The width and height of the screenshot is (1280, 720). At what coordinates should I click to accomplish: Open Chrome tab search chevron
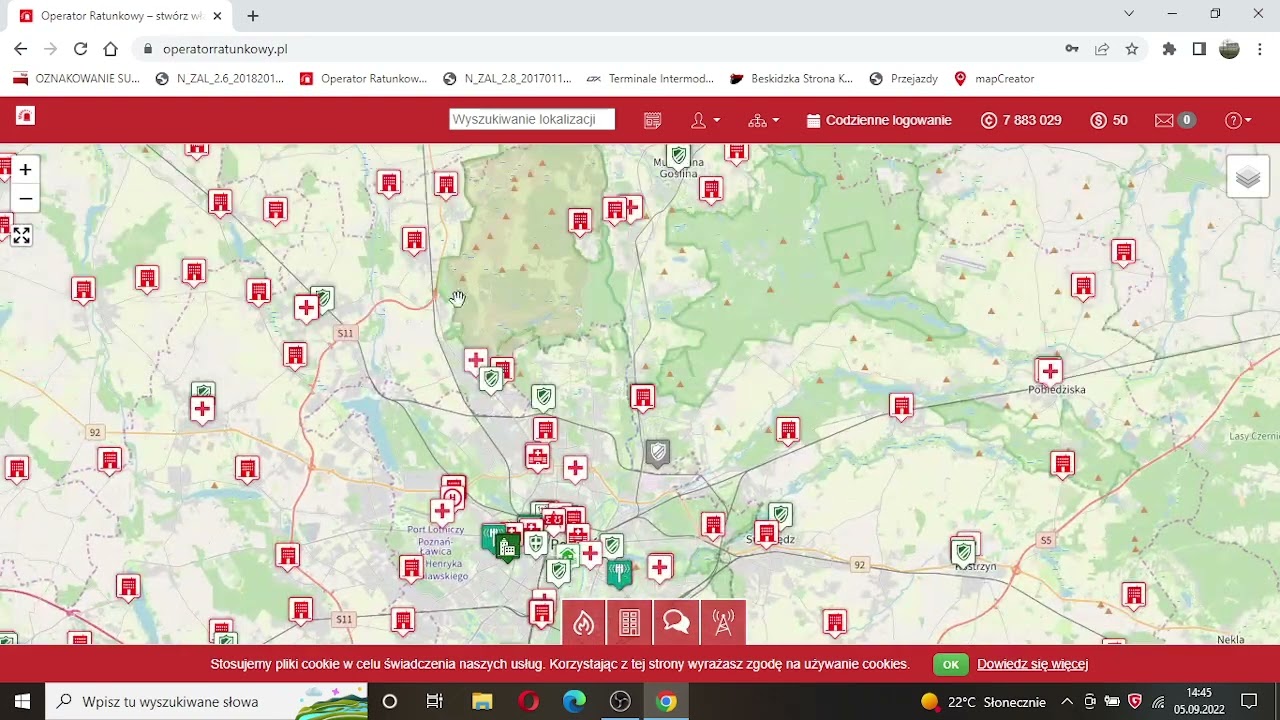tap(1129, 14)
